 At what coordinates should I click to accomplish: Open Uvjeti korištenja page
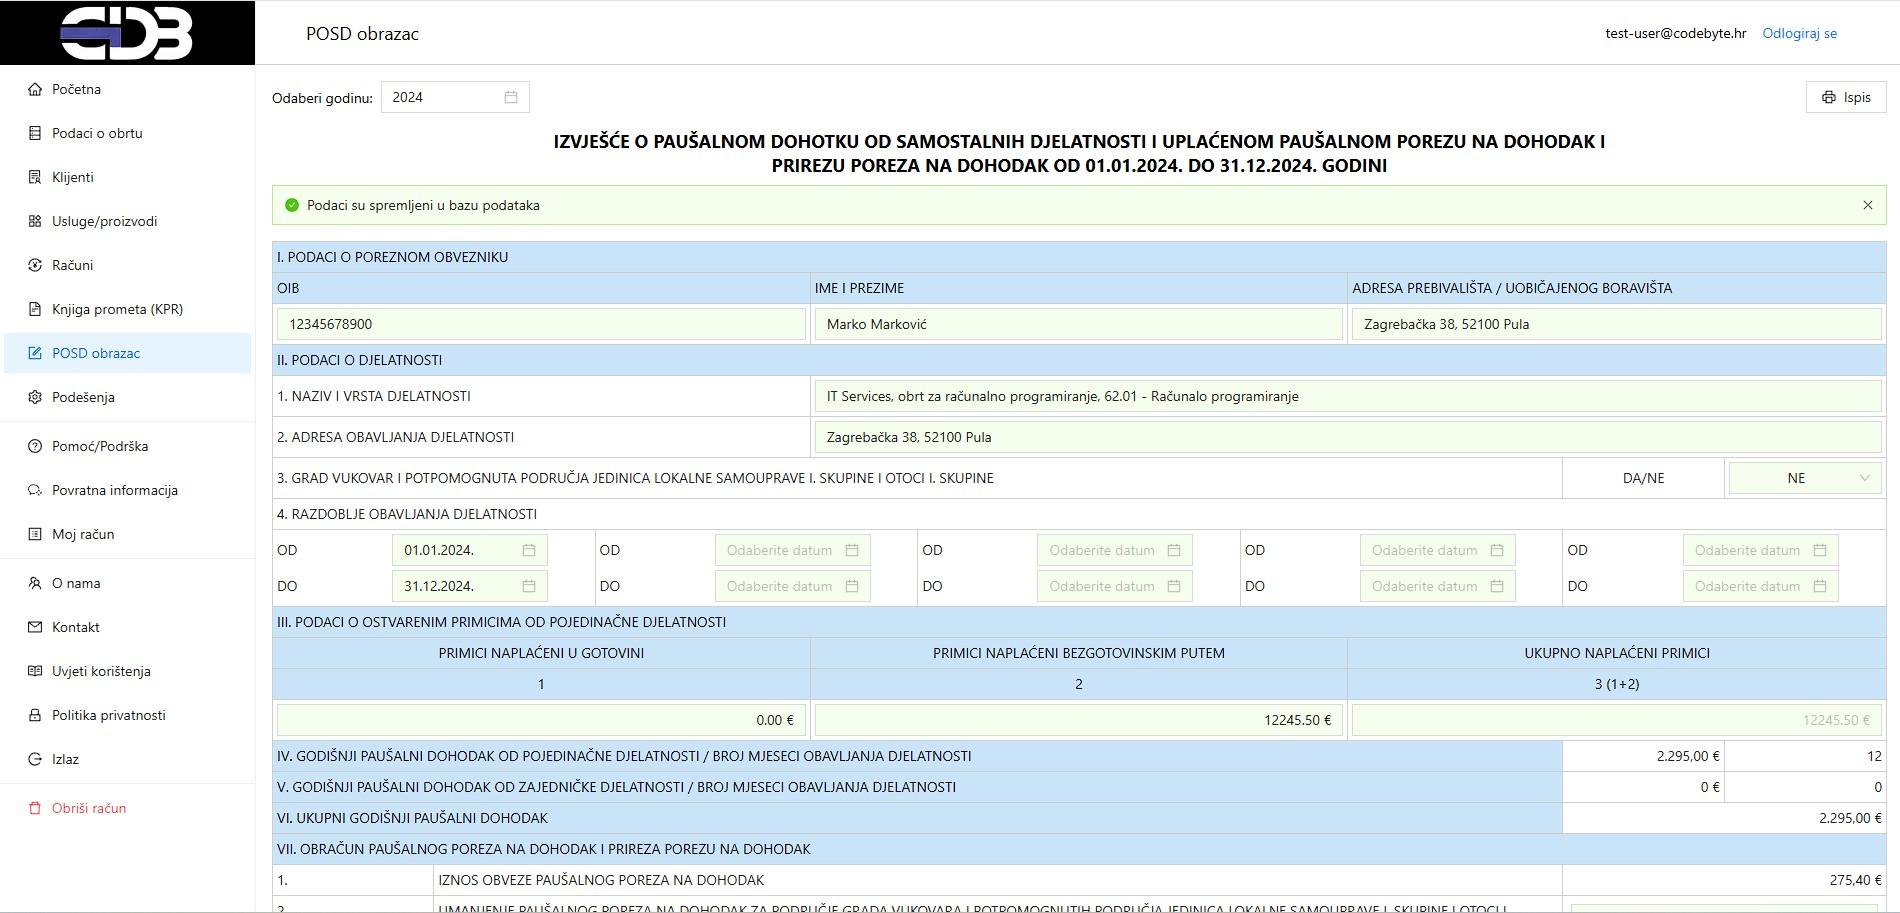point(127,671)
